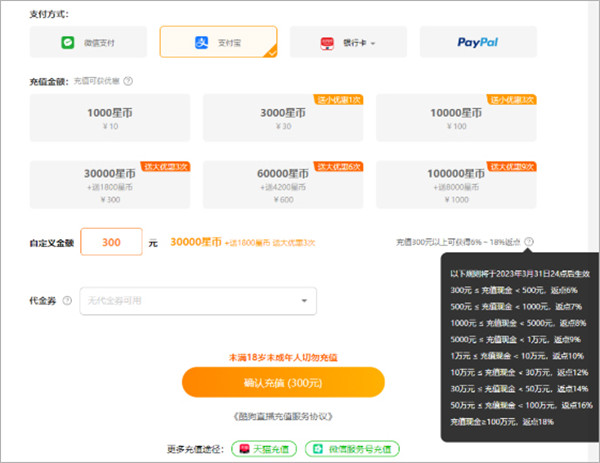Choose the 30000星币 ¥300 package
This screenshot has width=600, height=463.
(x=111, y=184)
